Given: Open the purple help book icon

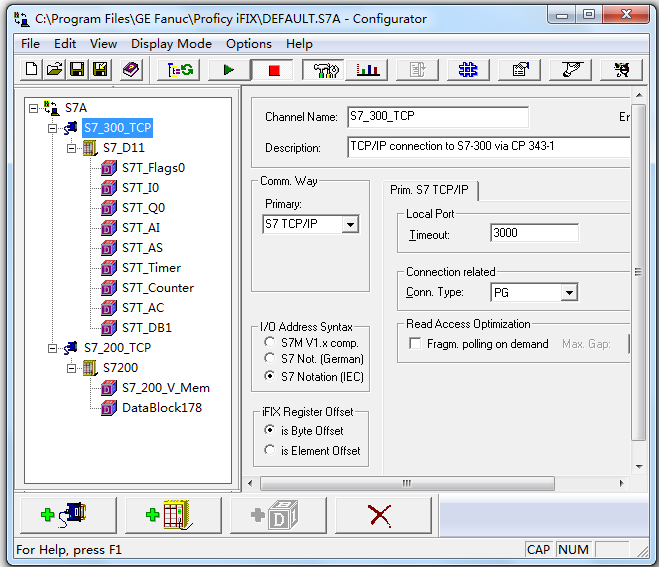Looking at the screenshot, I should (x=131, y=69).
